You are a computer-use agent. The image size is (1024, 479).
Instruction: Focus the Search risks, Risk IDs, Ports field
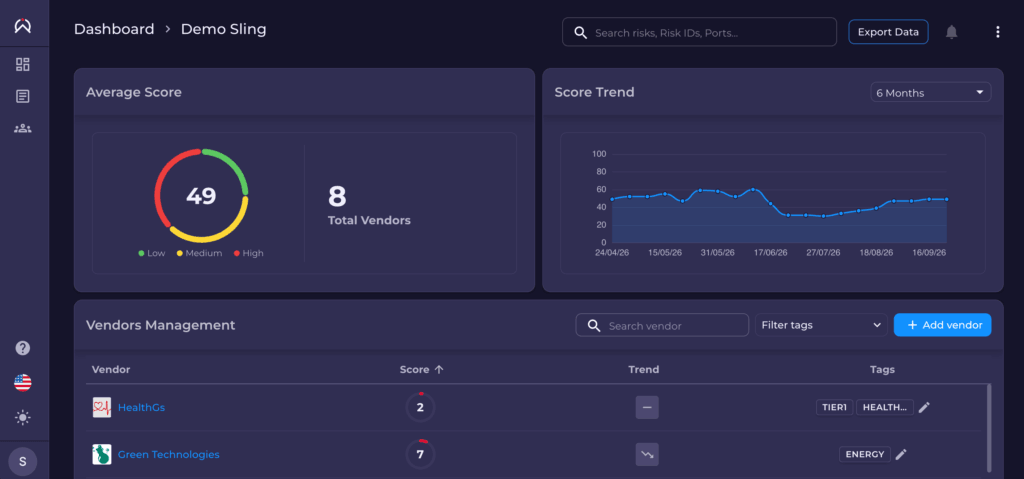point(699,32)
